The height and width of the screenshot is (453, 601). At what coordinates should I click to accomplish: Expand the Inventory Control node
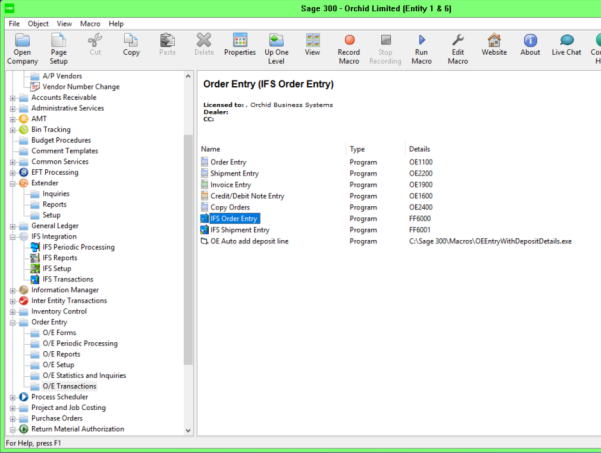pyautogui.click(x=13, y=312)
